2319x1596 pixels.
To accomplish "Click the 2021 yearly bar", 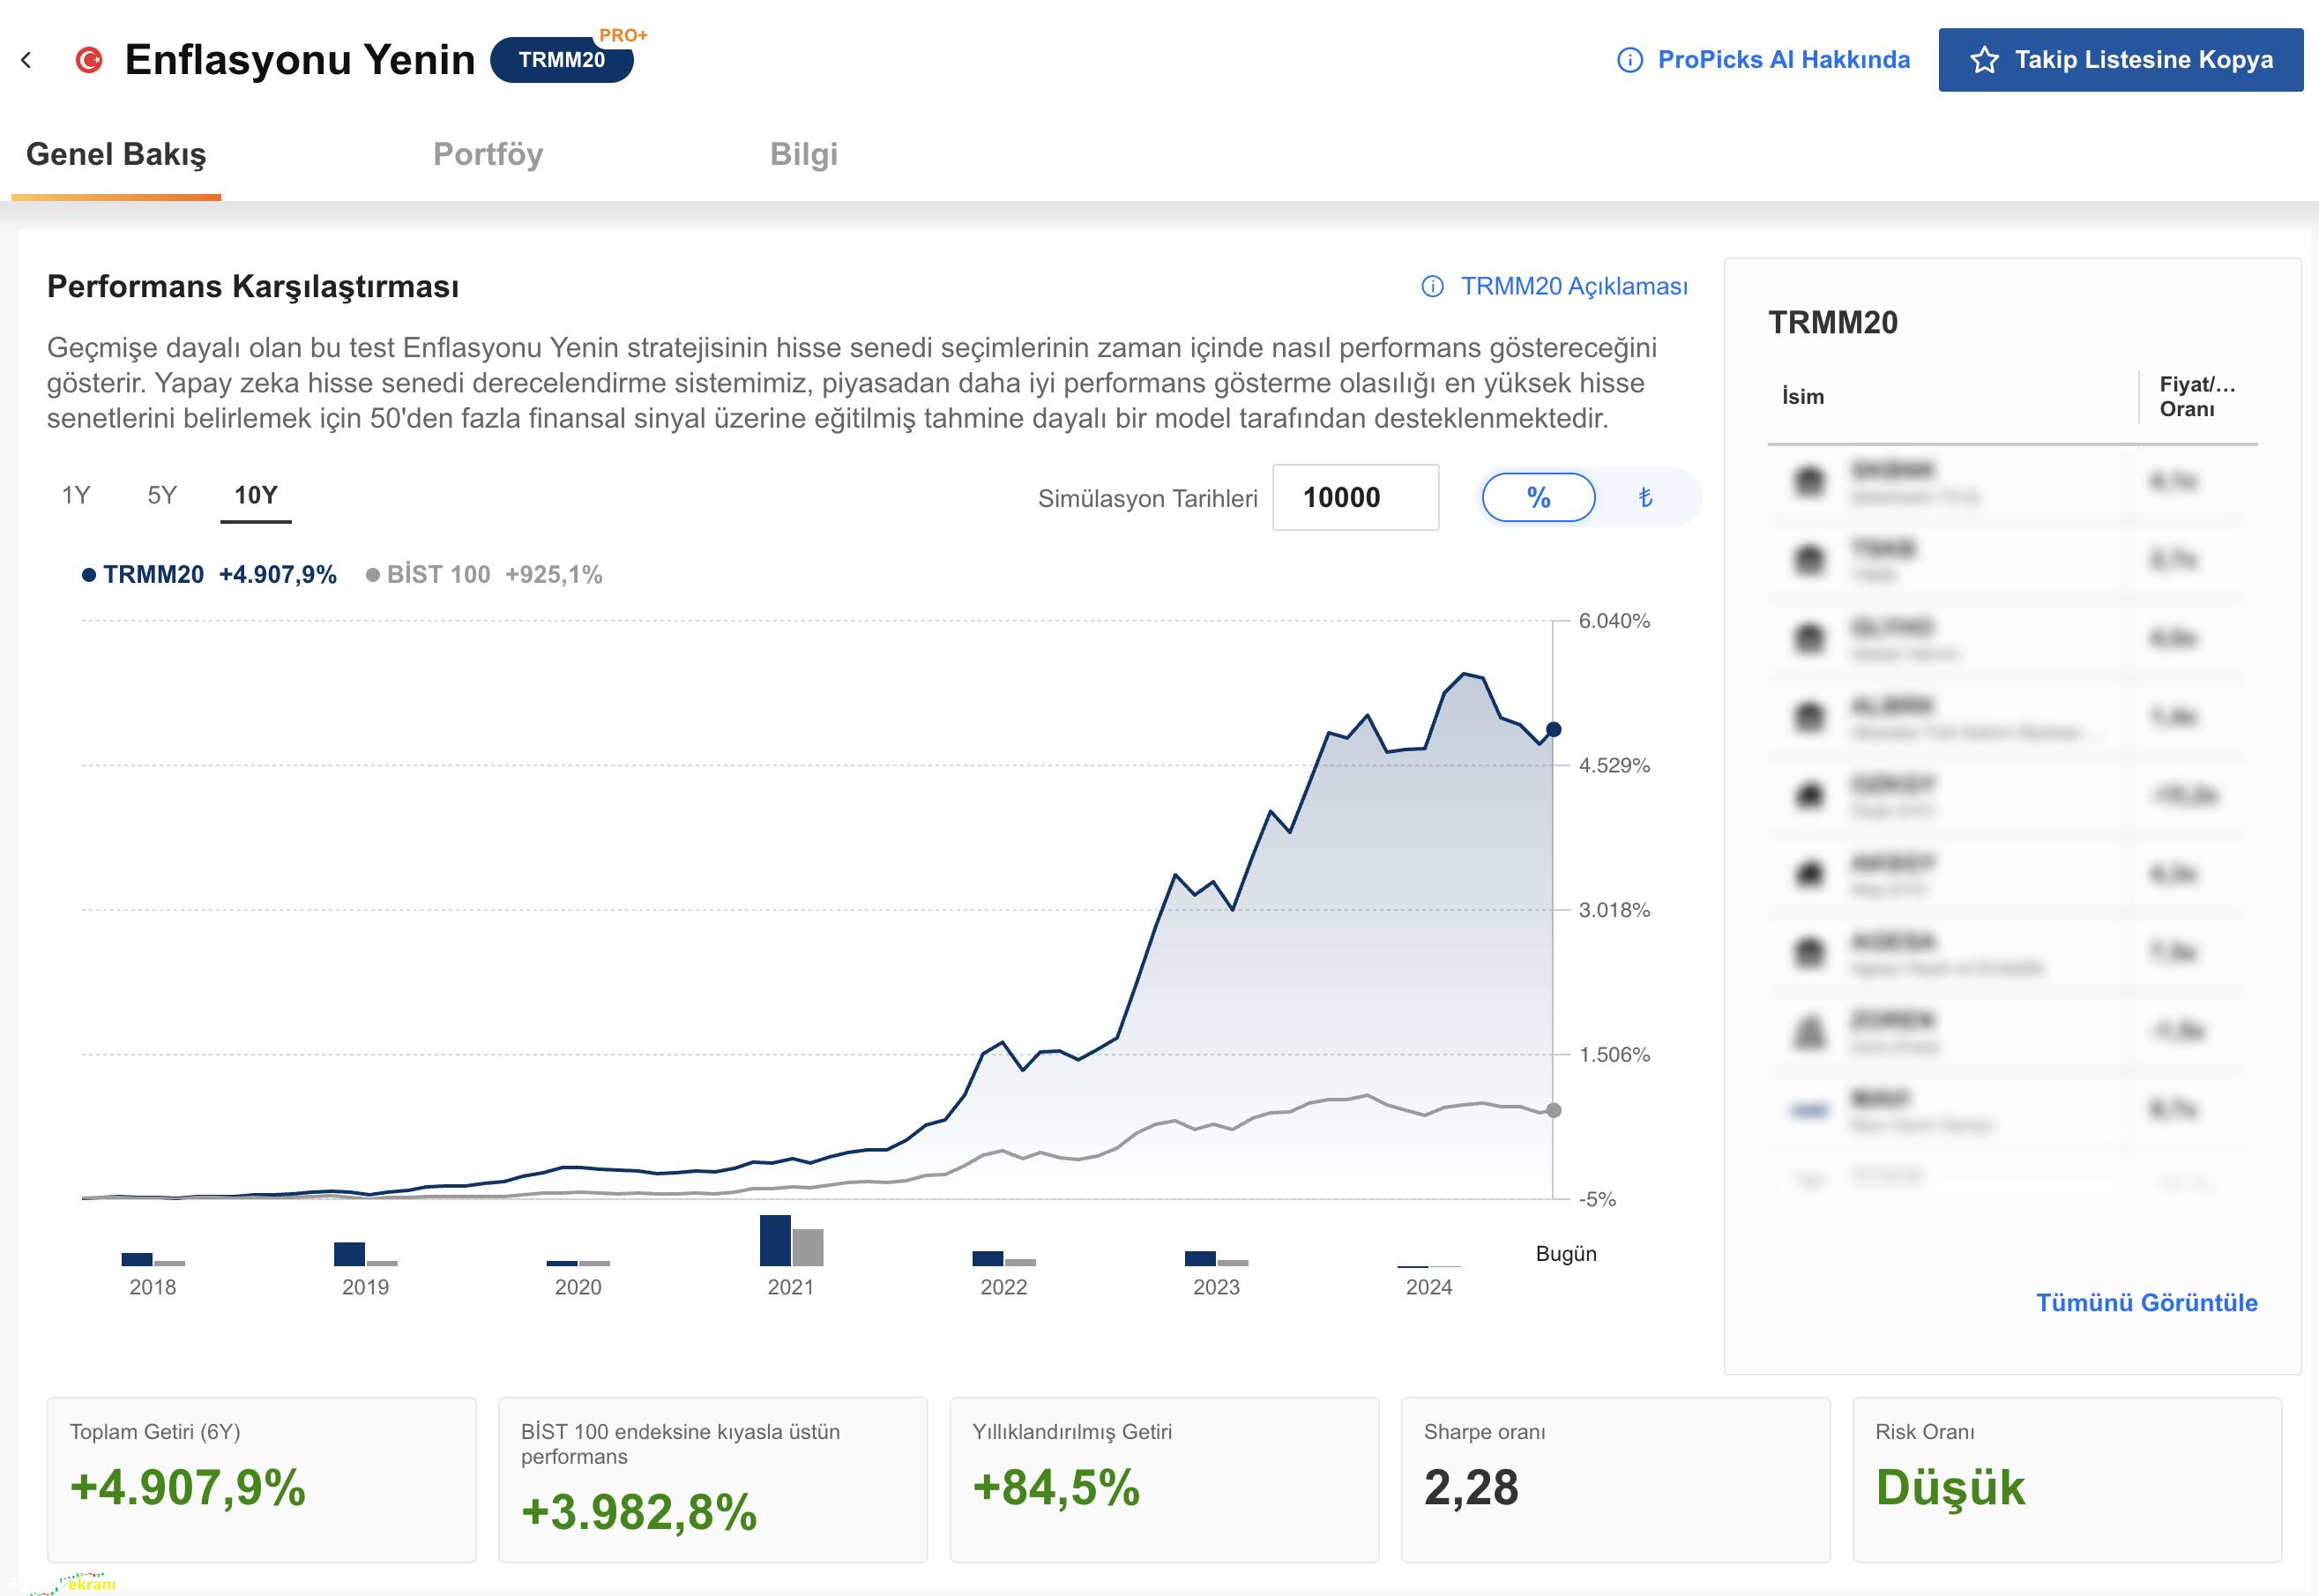I will 791,1241.
